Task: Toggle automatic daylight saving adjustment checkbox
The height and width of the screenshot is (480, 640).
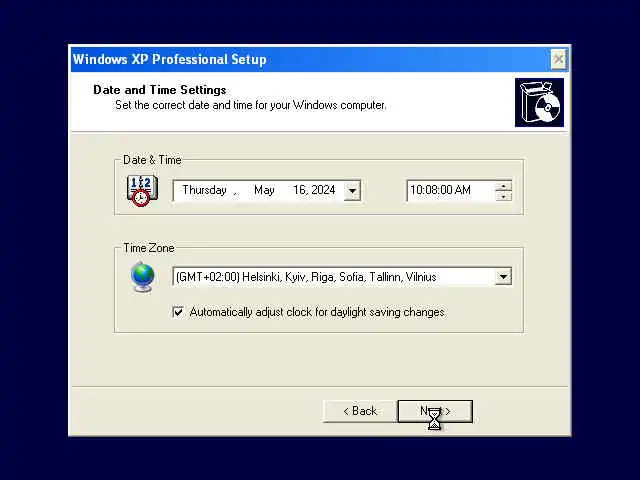Action: point(178,312)
